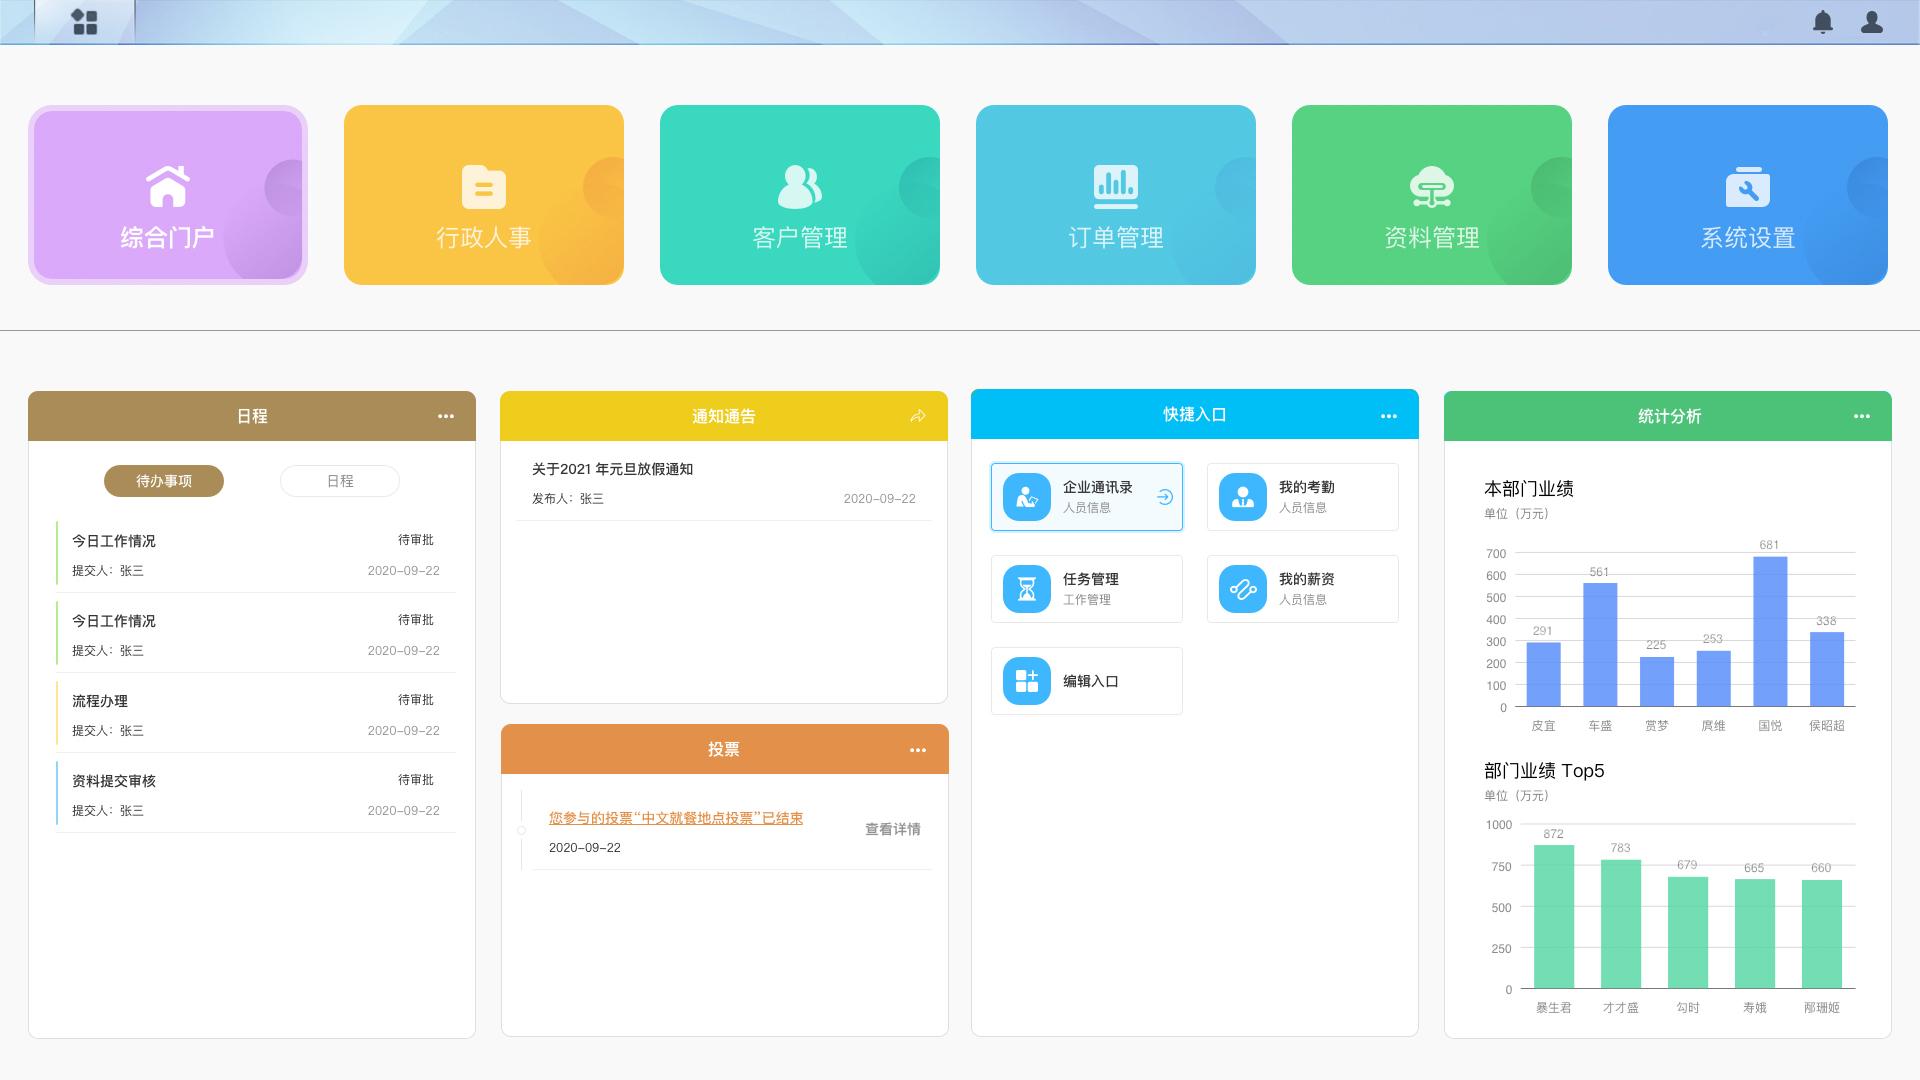The width and height of the screenshot is (1920, 1080).
Task: Click the wrench icon in 系统设置 tile
Action: click(x=1748, y=187)
